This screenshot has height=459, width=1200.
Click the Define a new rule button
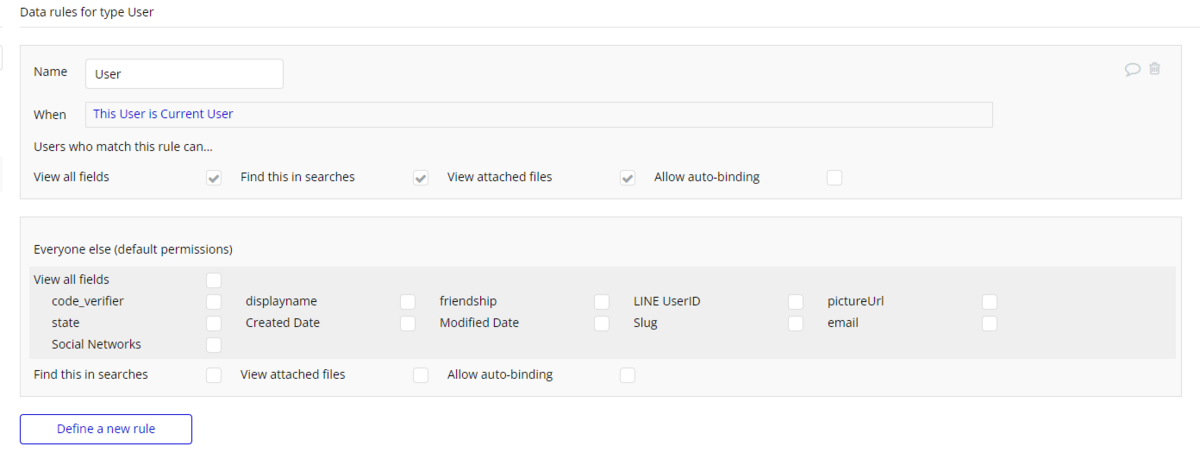(106, 429)
